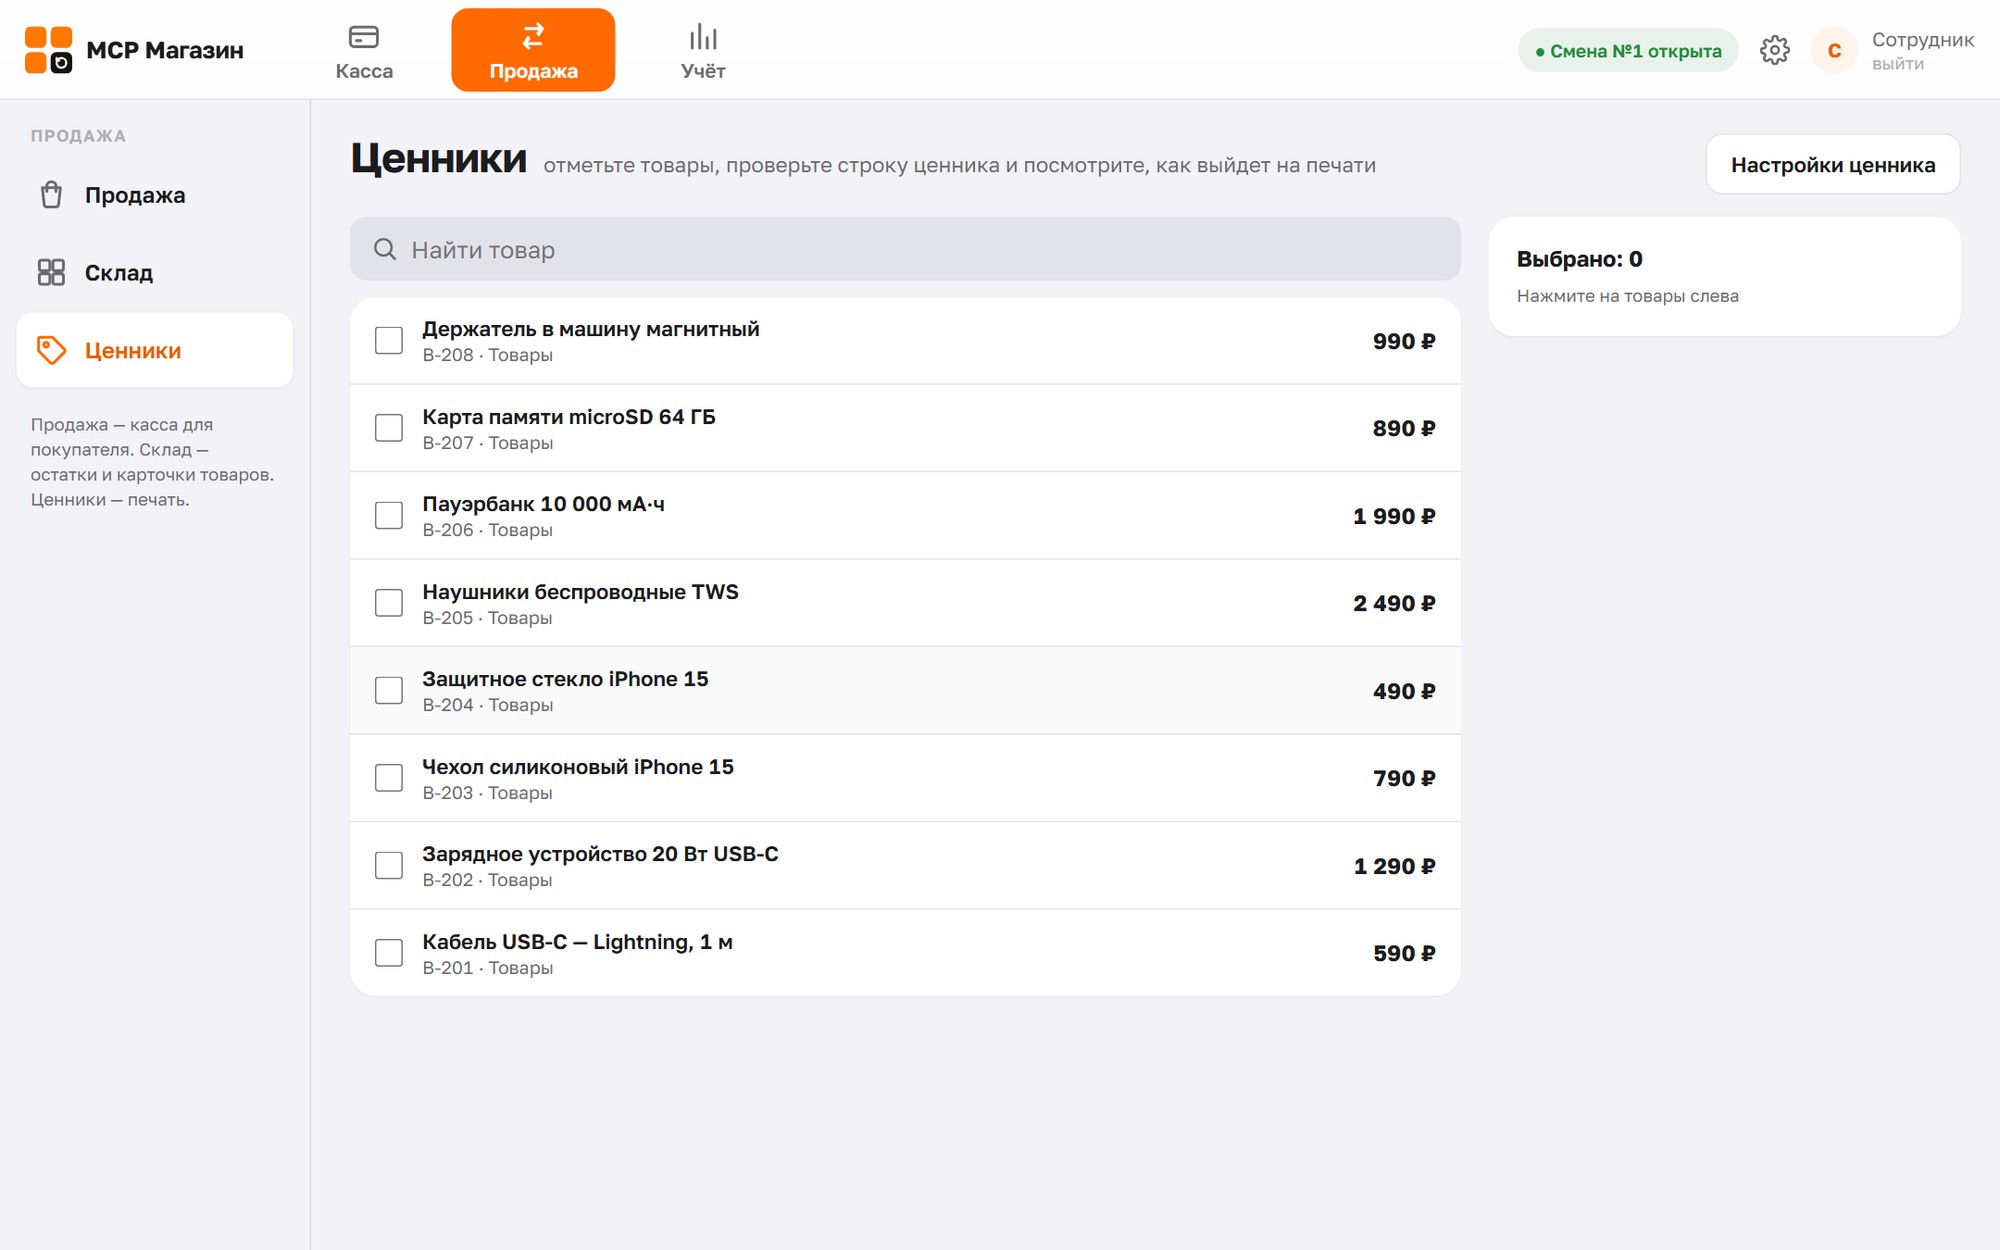This screenshot has height=1250, width=2000.
Task: Click the 590 ₽ price value
Action: coord(1404,953)
